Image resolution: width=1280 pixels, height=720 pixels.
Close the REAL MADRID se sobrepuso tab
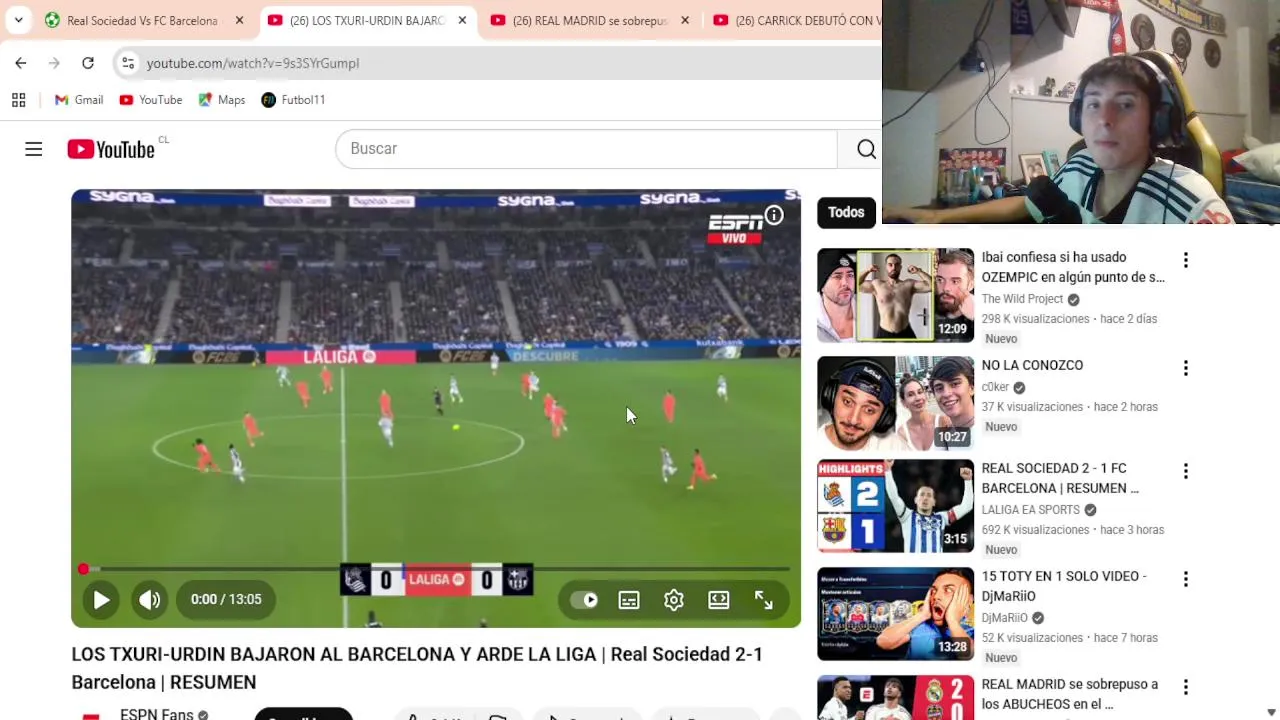click(x=684, y=21)
